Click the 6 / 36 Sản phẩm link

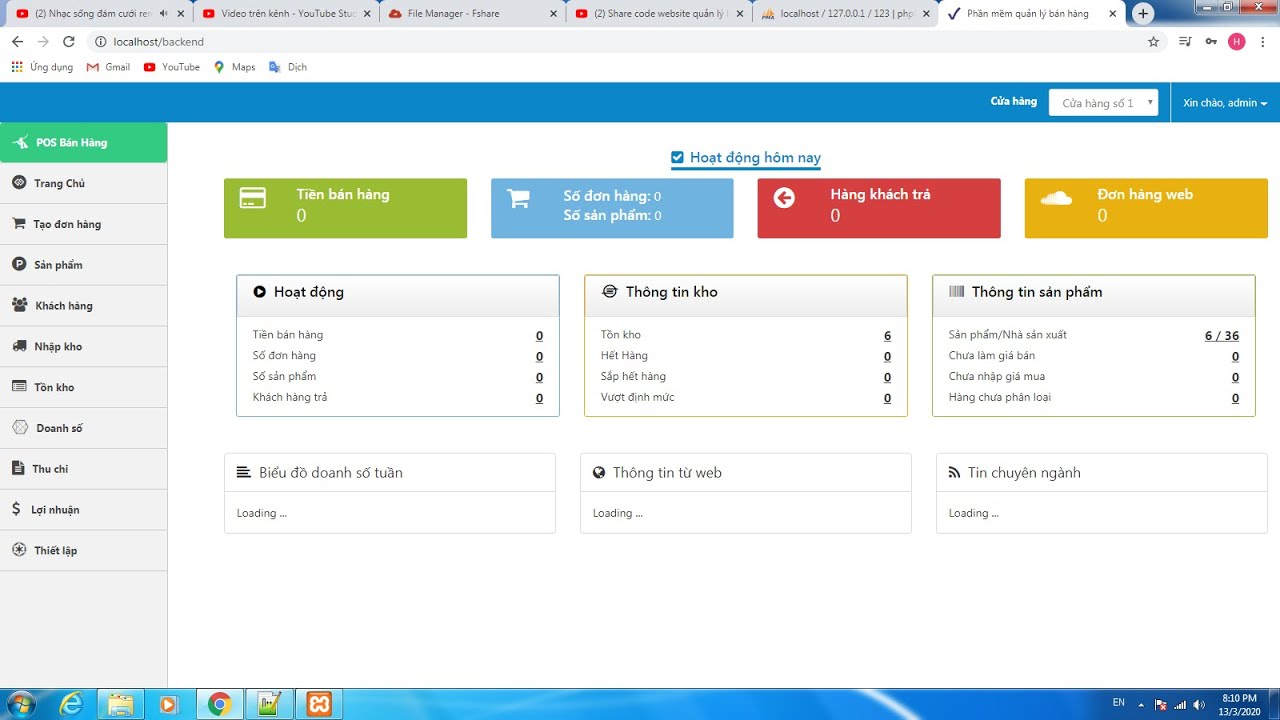coord(1221,335)
